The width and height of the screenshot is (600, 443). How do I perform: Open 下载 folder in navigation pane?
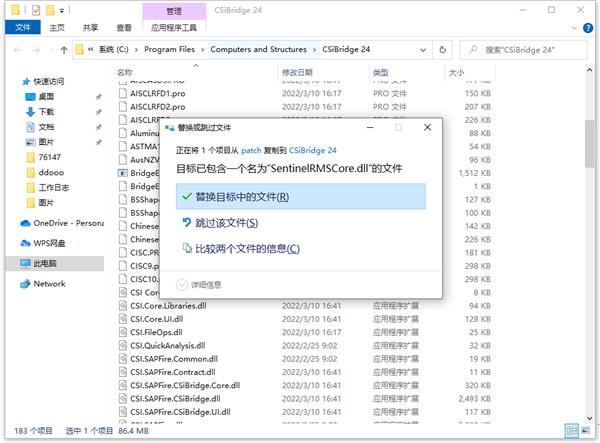click(46, 112)
